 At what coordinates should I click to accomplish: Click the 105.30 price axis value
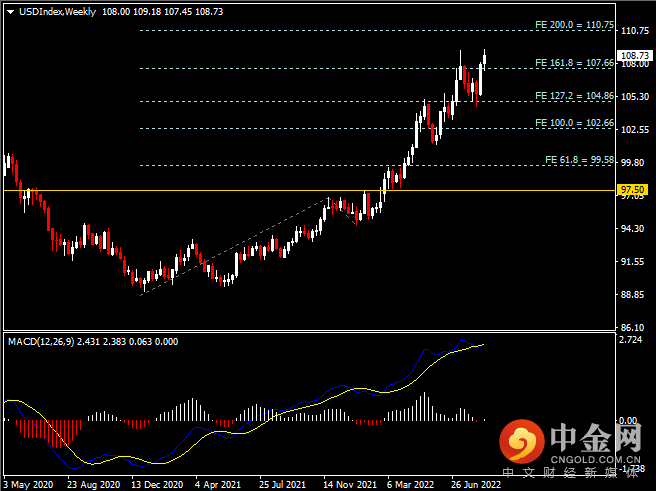[x=635, y=97]
